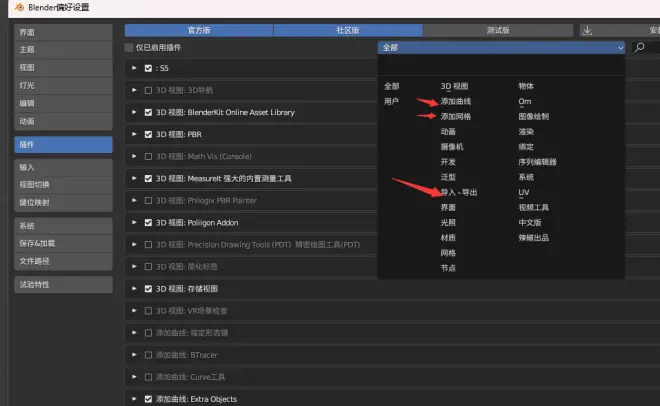Screen dimensions: 660x406
Task: Open the 试验特性 preferences section
Action: coord(64,285)
